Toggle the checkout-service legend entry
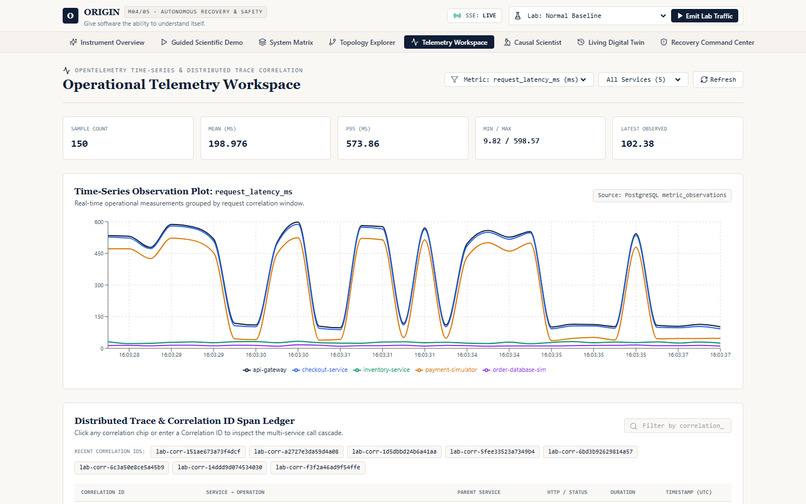Viewport: 806px width, 504px height. coord(320,370)
